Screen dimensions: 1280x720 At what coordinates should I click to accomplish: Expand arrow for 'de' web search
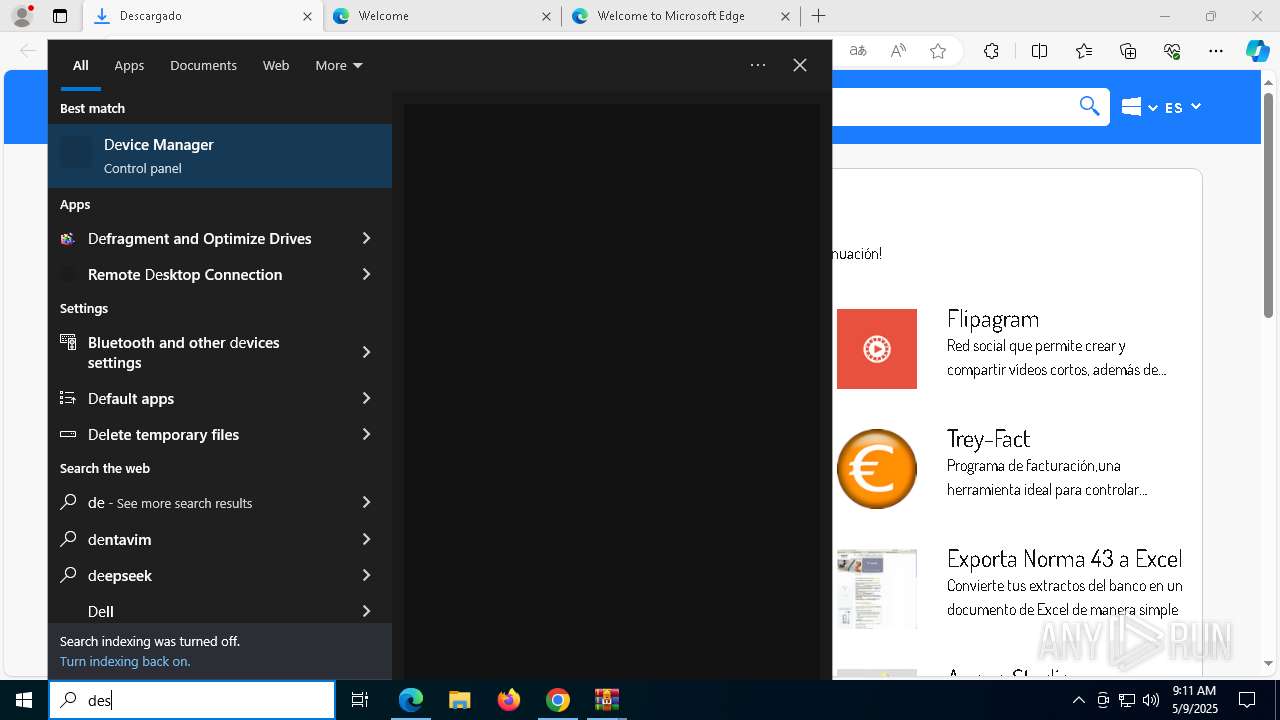pyautogui.click(x=366, y=503)
